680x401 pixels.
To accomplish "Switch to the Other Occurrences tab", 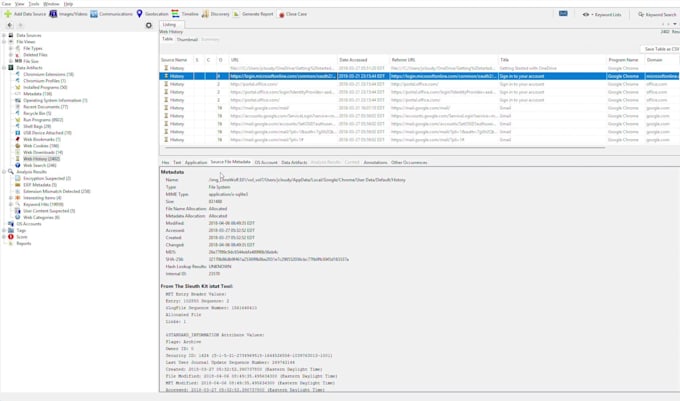I will [x=409, y=162].
